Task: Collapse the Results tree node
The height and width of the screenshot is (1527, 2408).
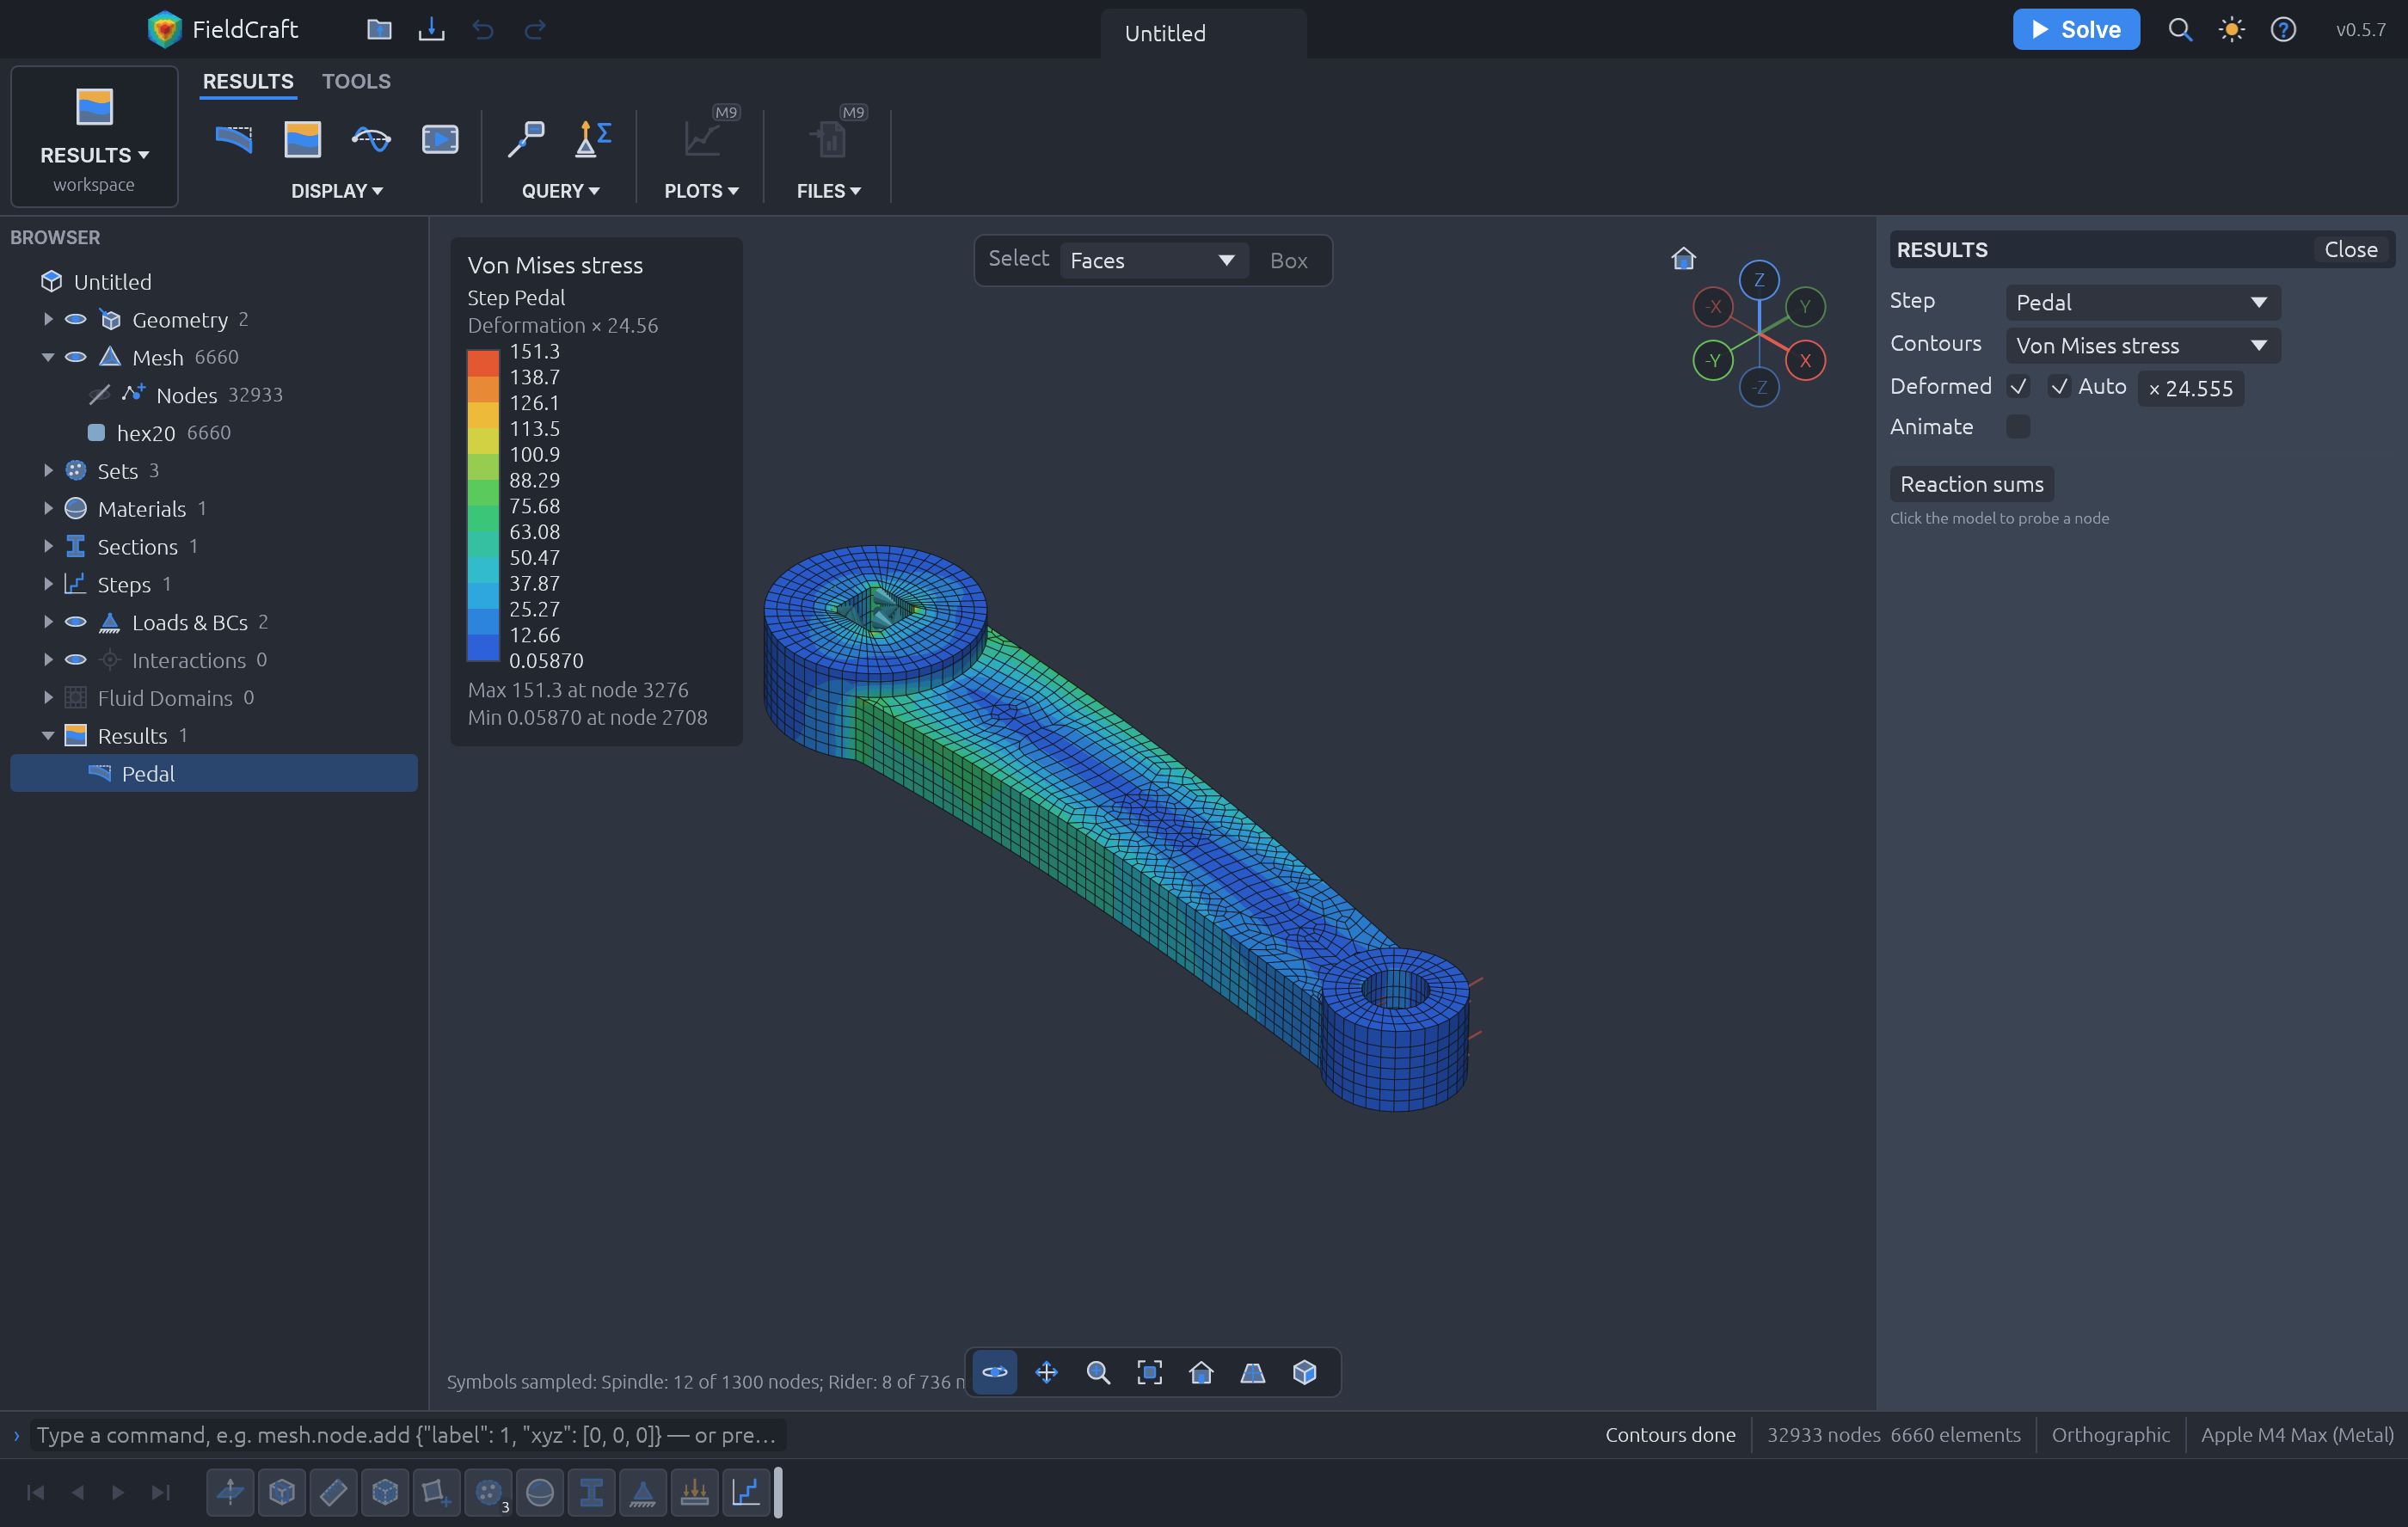Action: (x=47, y=735)
